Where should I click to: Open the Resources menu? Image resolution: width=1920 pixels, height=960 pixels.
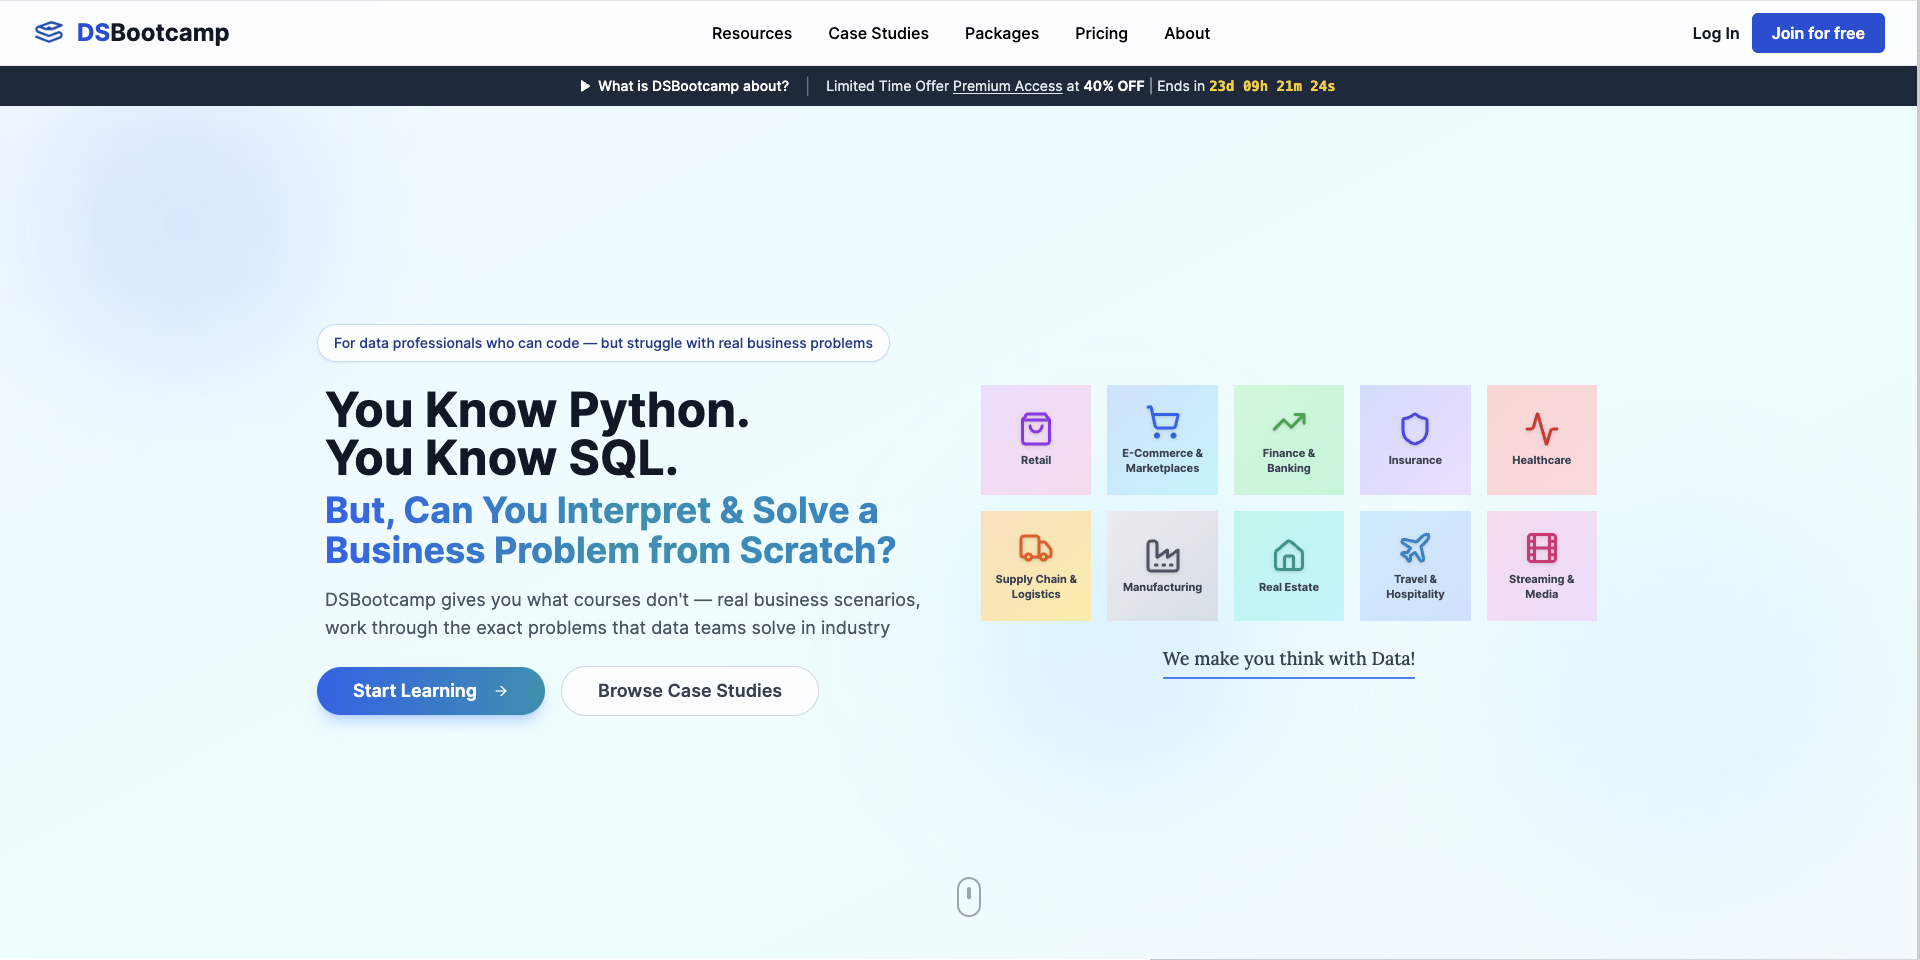pyautogui.click(x=752, y=33)
